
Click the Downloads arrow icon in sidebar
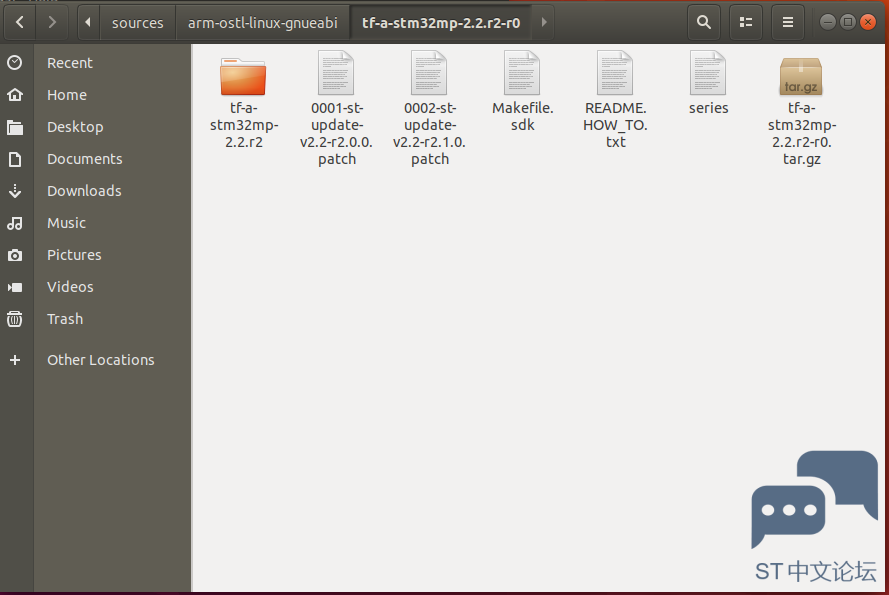tap(15, 191)
